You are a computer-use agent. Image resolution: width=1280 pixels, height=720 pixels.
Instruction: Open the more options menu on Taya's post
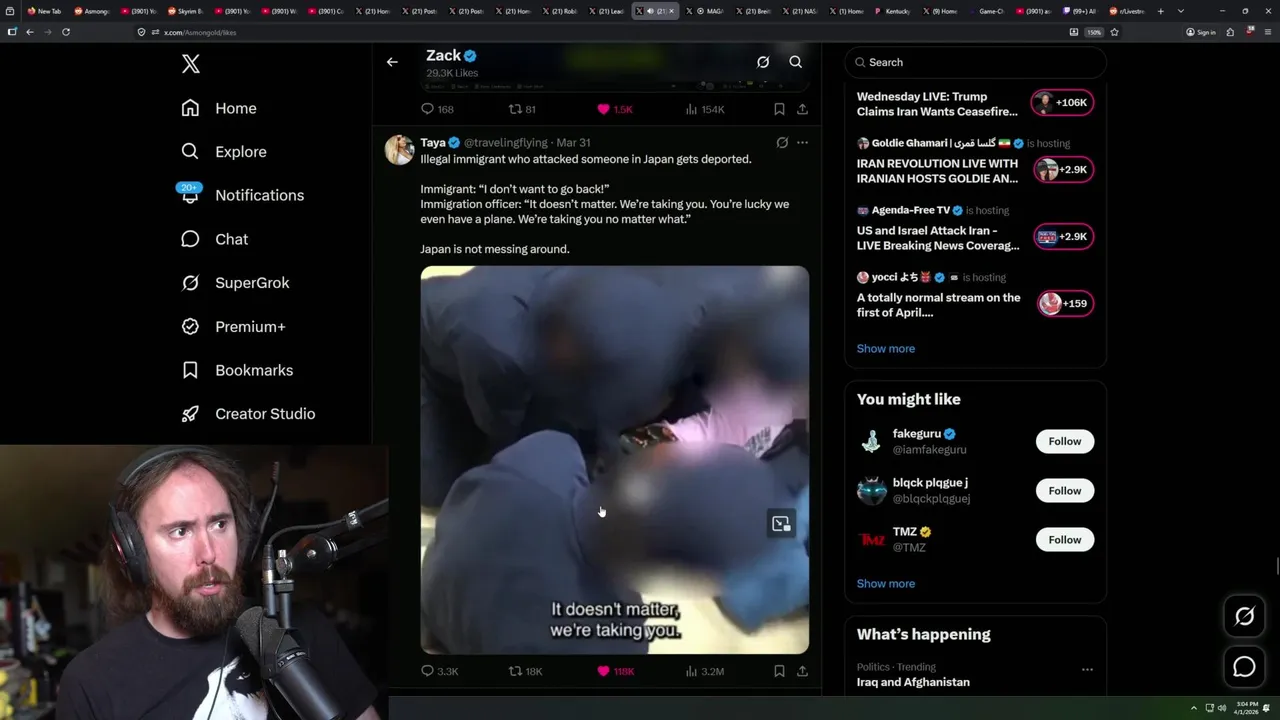pos(802,143)
